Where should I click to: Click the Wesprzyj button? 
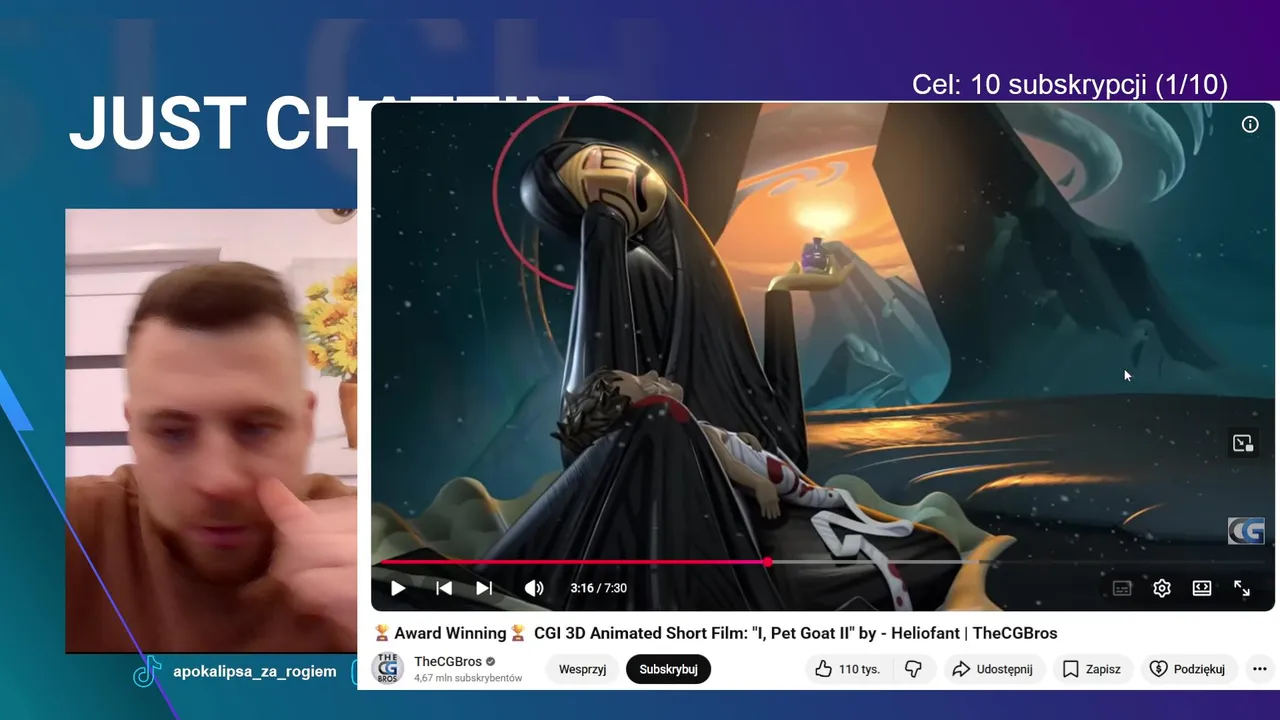pyautogui.click(x=582, y=669)
